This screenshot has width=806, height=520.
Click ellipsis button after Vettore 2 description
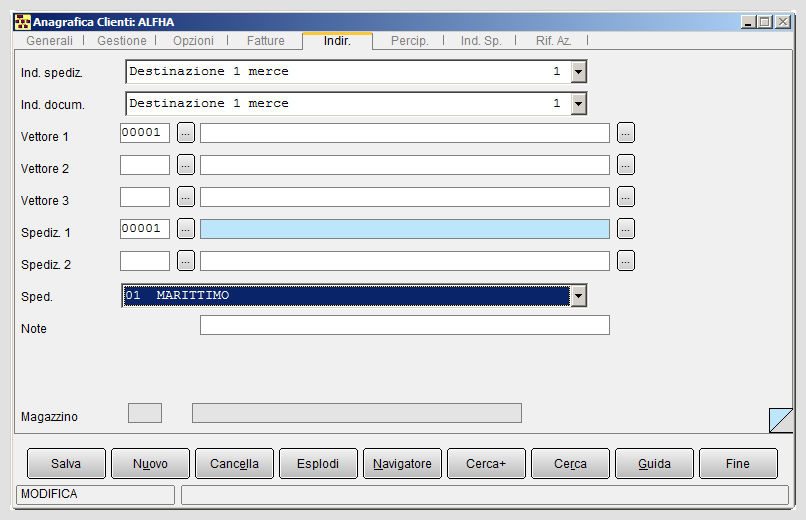626,165
